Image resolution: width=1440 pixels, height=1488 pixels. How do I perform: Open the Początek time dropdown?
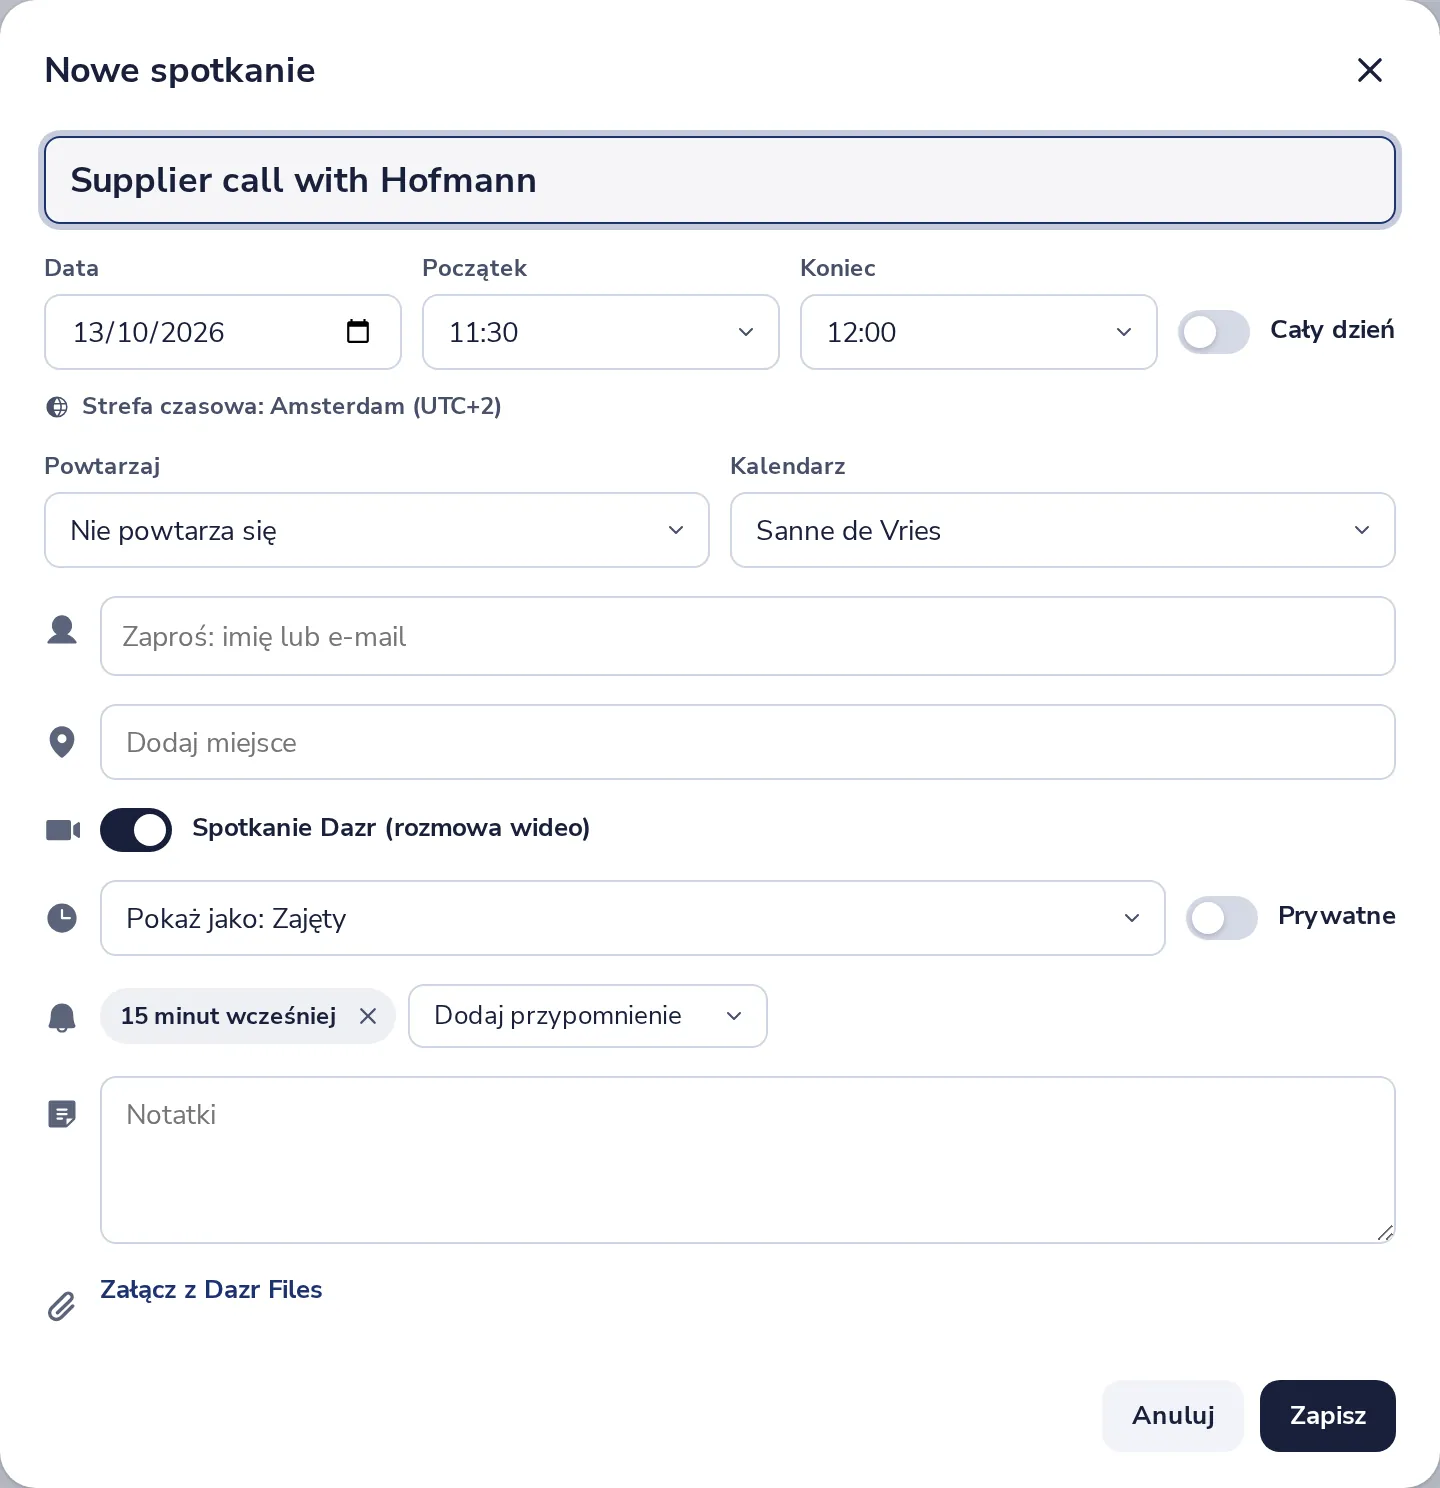[601, 332]
